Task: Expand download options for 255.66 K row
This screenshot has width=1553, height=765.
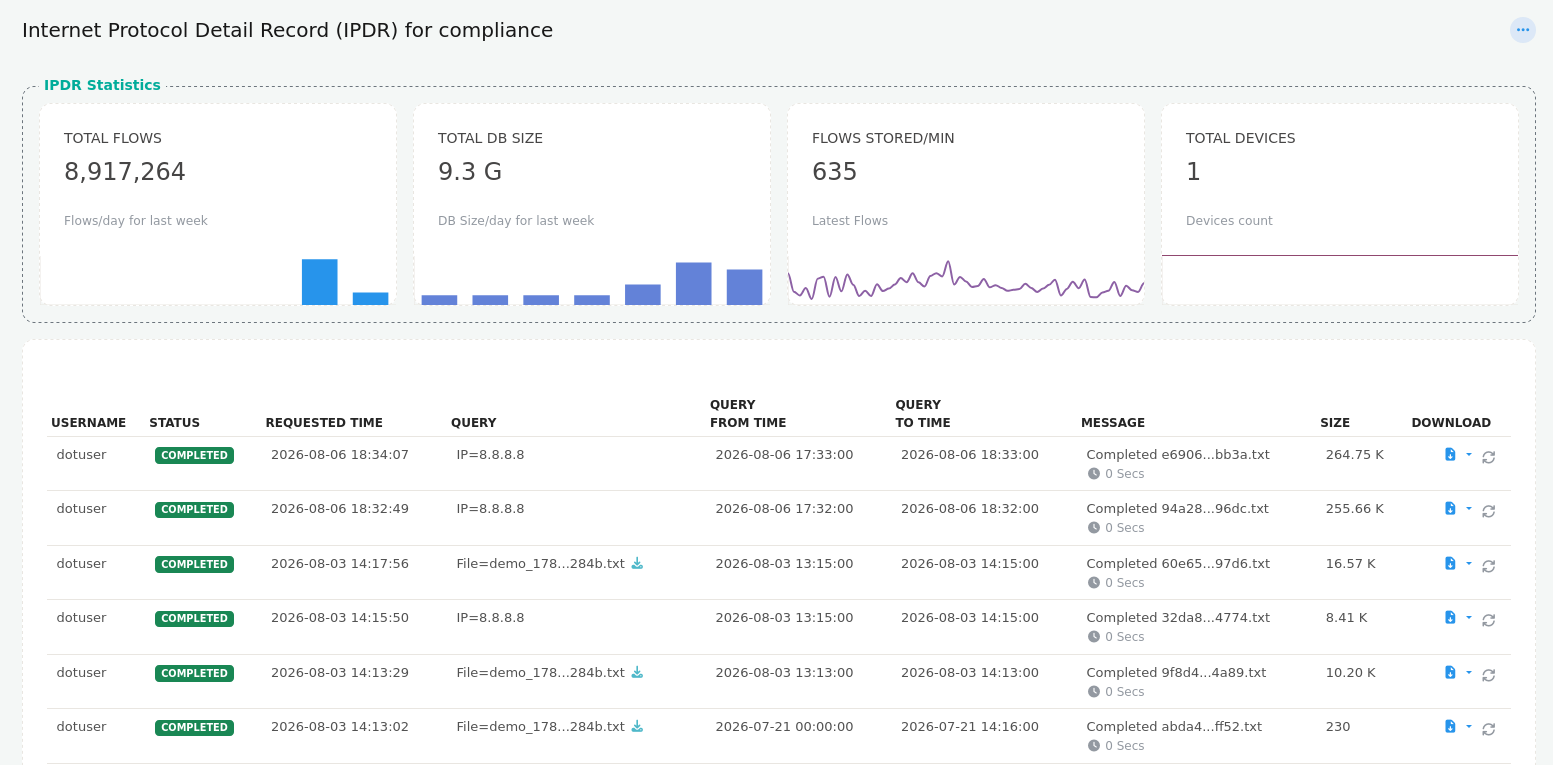Action: [1469, 508]
